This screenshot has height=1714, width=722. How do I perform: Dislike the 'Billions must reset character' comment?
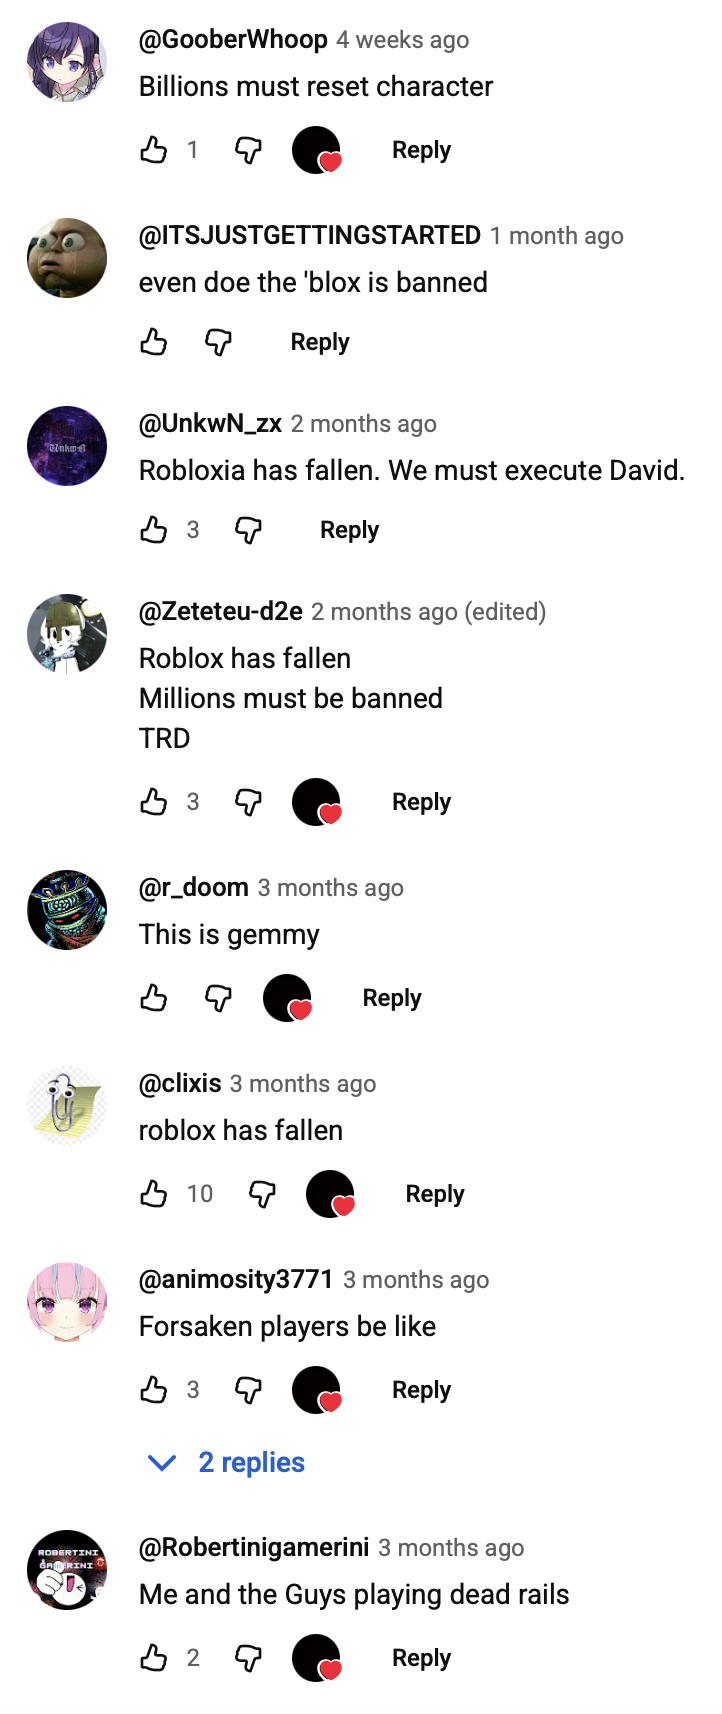[248, 150]
